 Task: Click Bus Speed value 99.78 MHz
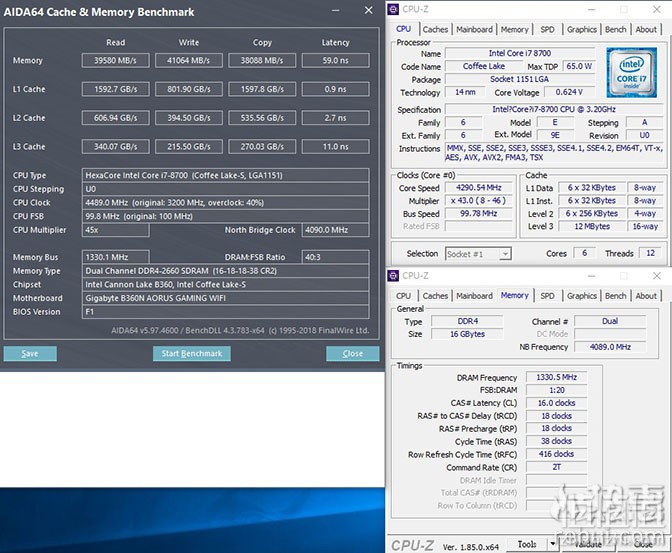pyautogui.click(x=479, y=213)
